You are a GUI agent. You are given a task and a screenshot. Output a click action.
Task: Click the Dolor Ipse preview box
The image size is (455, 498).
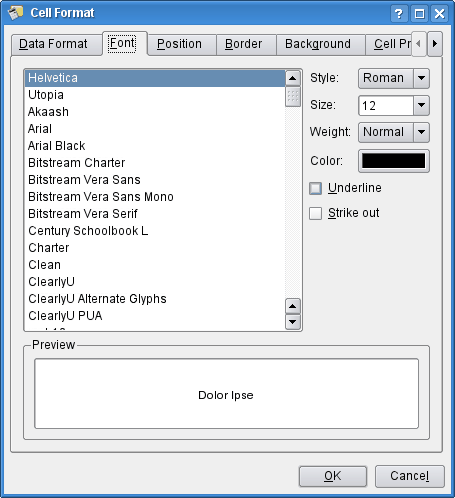click(x=226, y=394)
